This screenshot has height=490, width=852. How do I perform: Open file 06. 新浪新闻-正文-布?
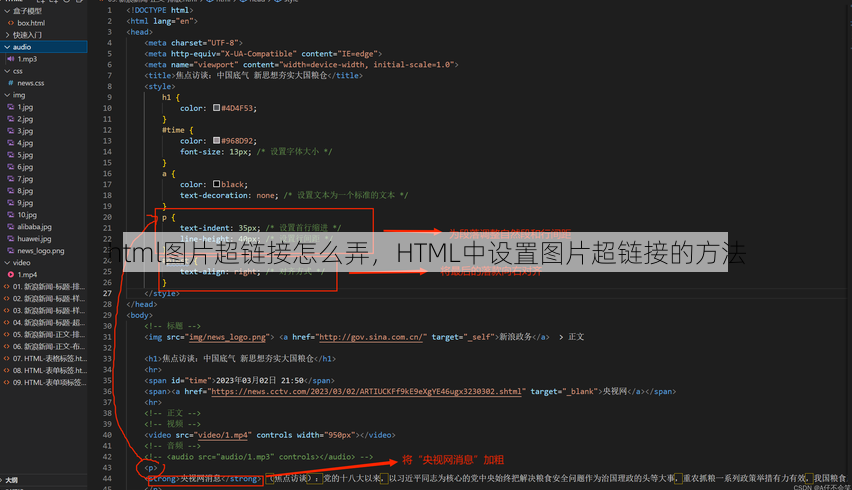point(49,346)
